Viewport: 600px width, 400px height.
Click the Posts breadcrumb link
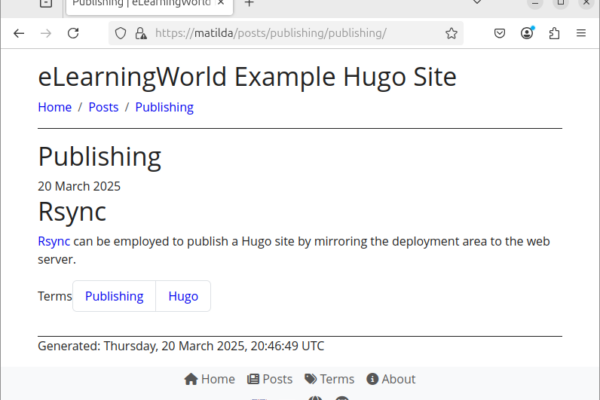[103, 107]
